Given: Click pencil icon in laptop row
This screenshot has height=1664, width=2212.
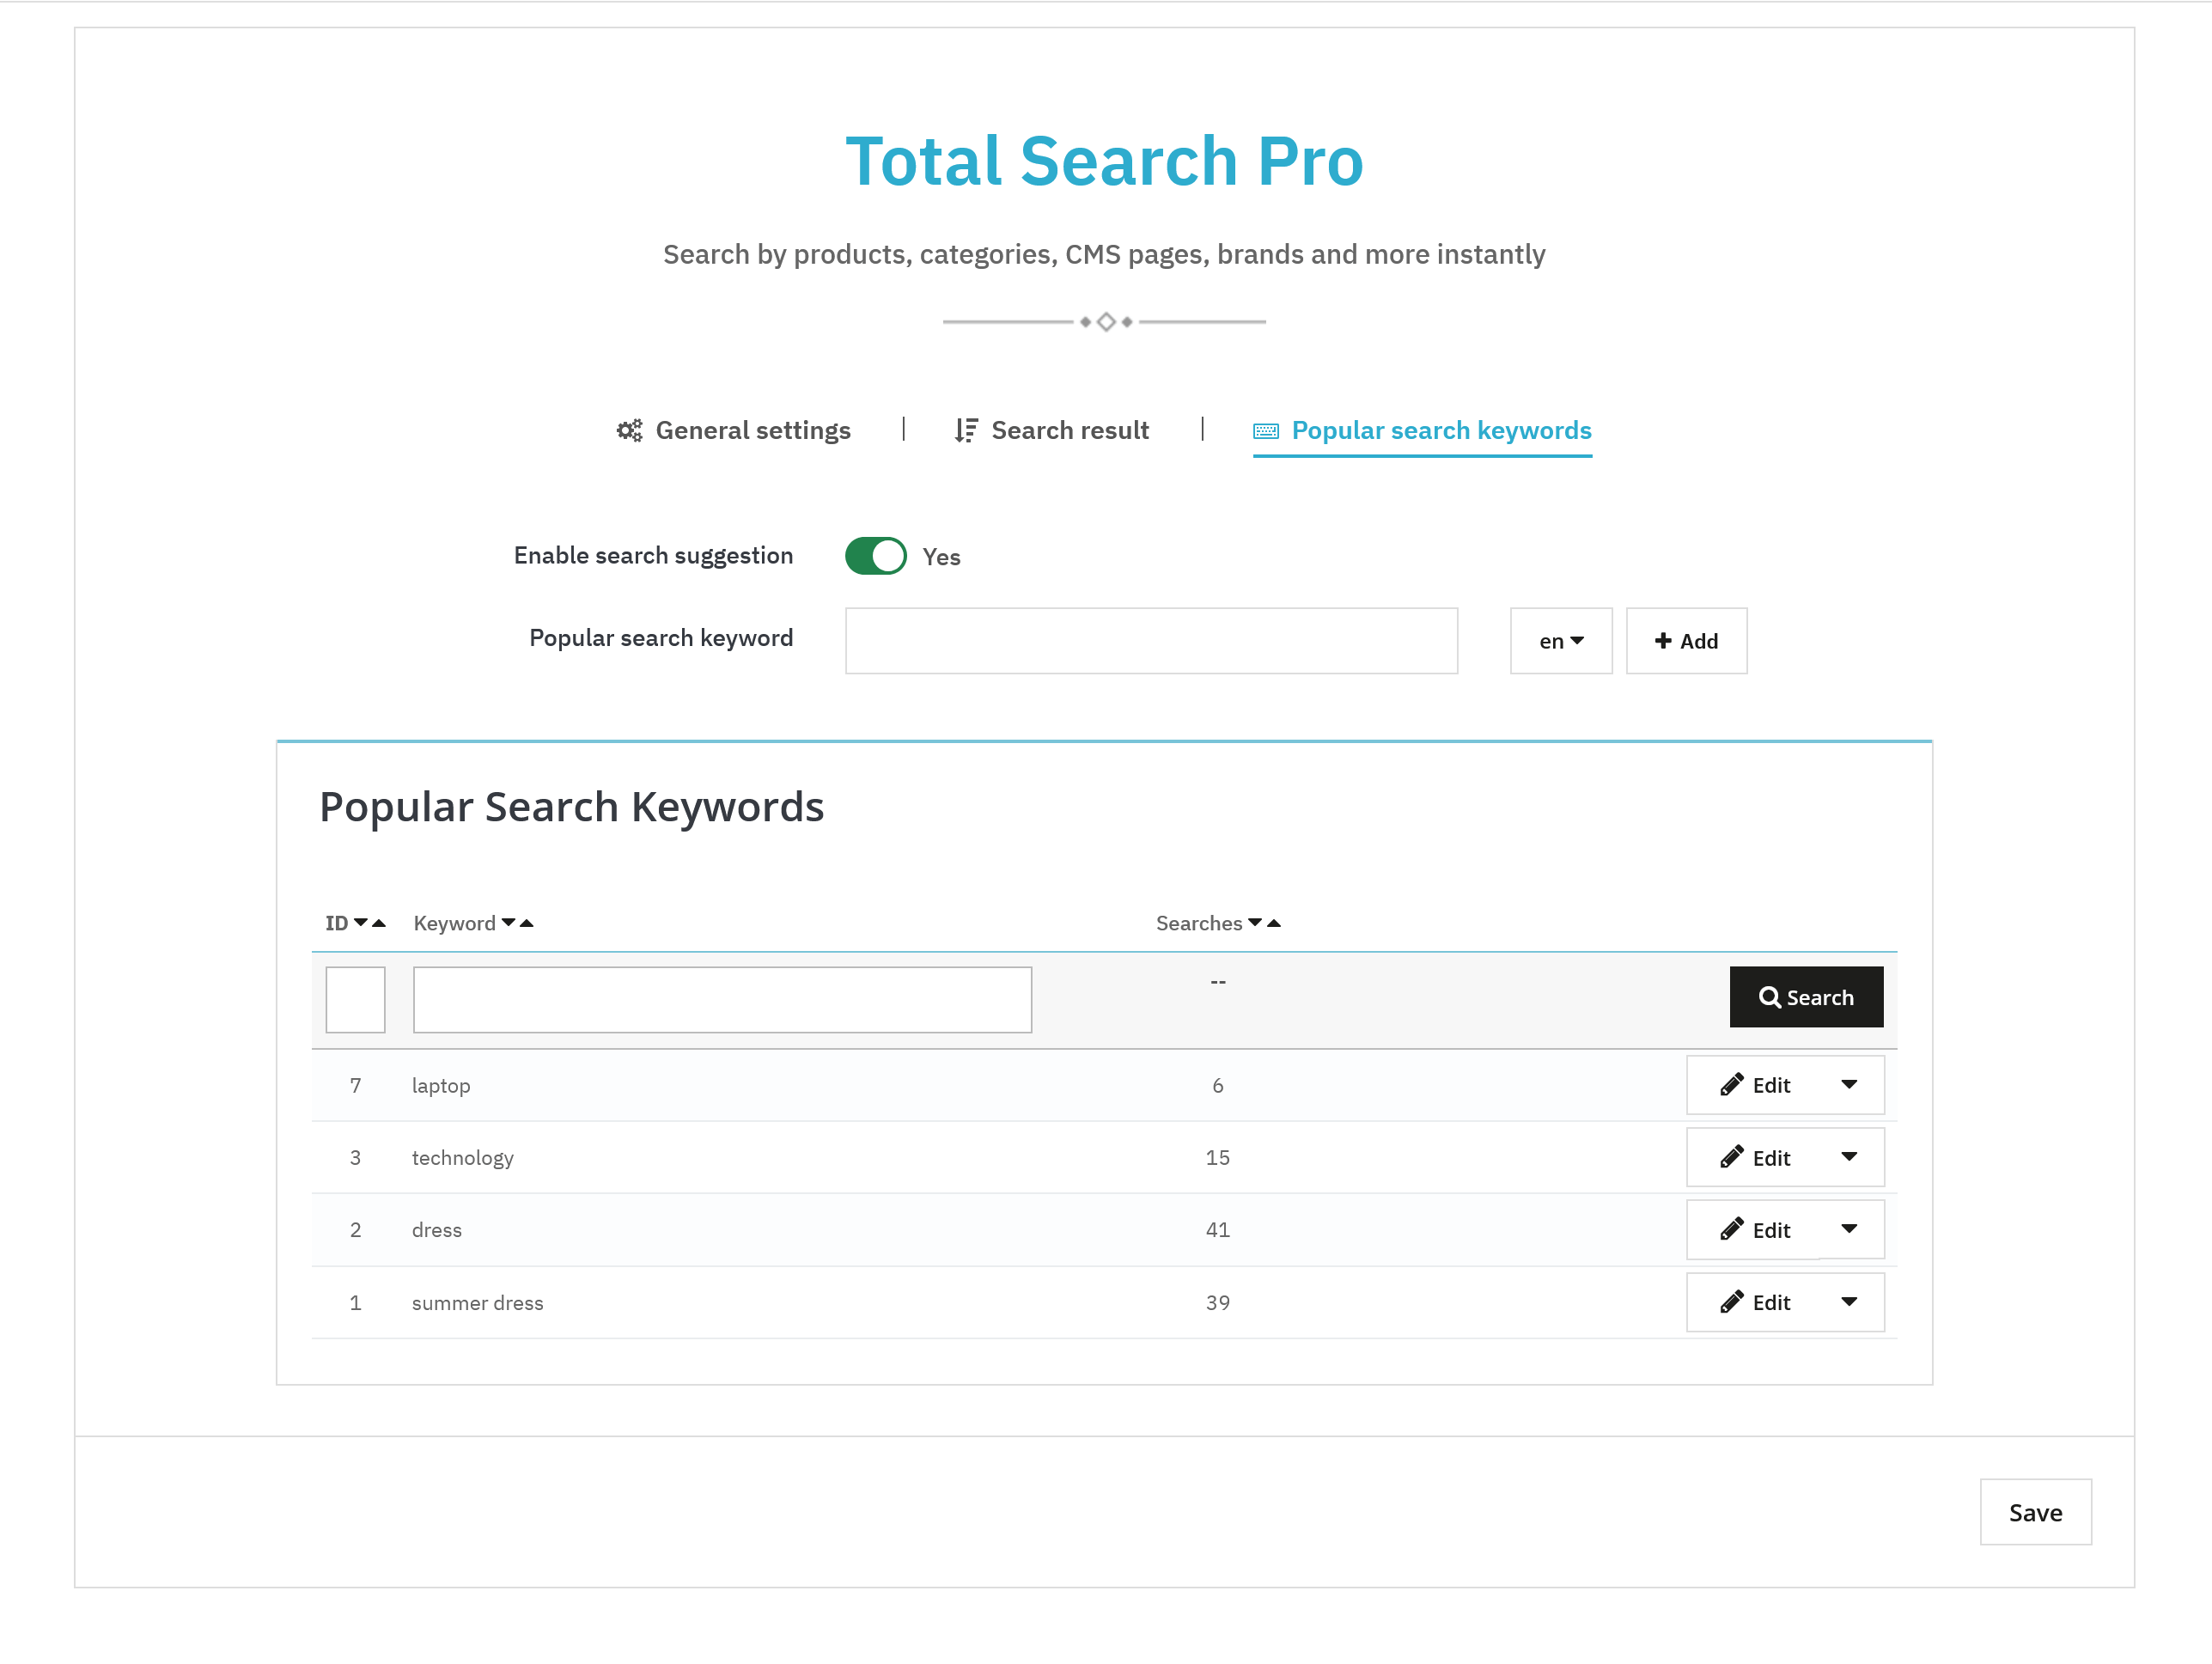Looking at the screenshot, I should (1731, 1085).
